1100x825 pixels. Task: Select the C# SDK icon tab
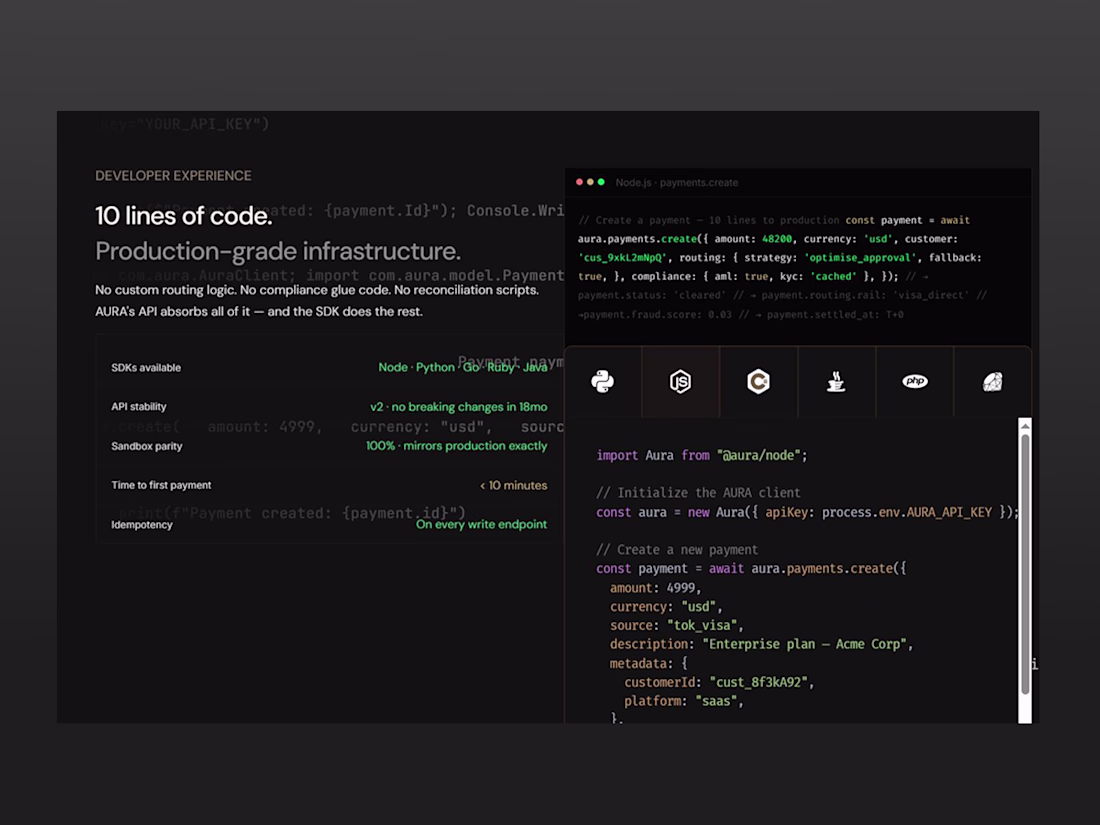click(x=758, y=382)
